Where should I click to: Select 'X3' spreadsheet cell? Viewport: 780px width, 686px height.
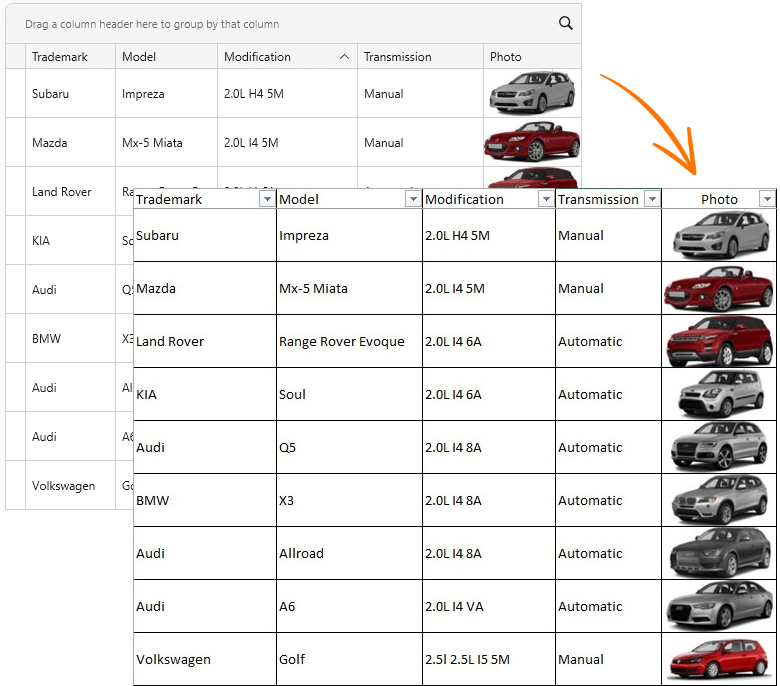pos(349,500)
